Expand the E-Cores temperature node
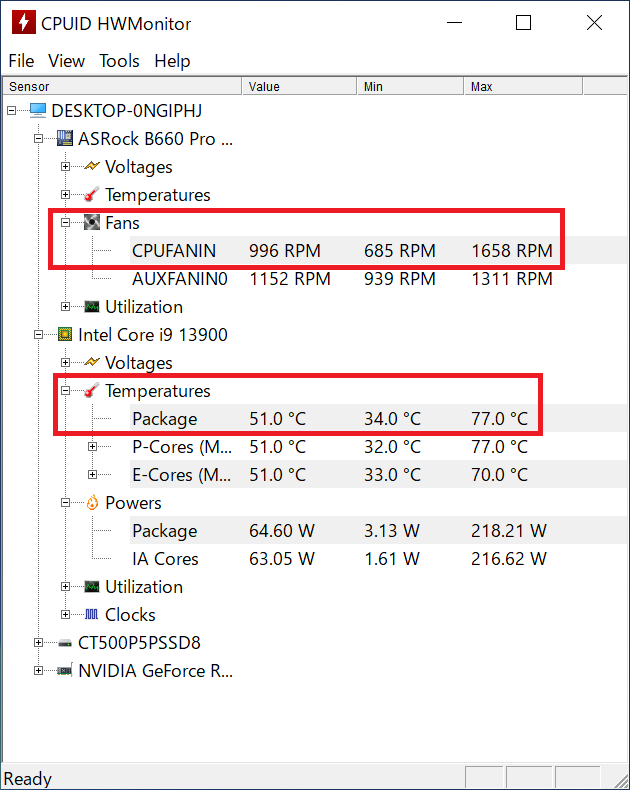 92,475
